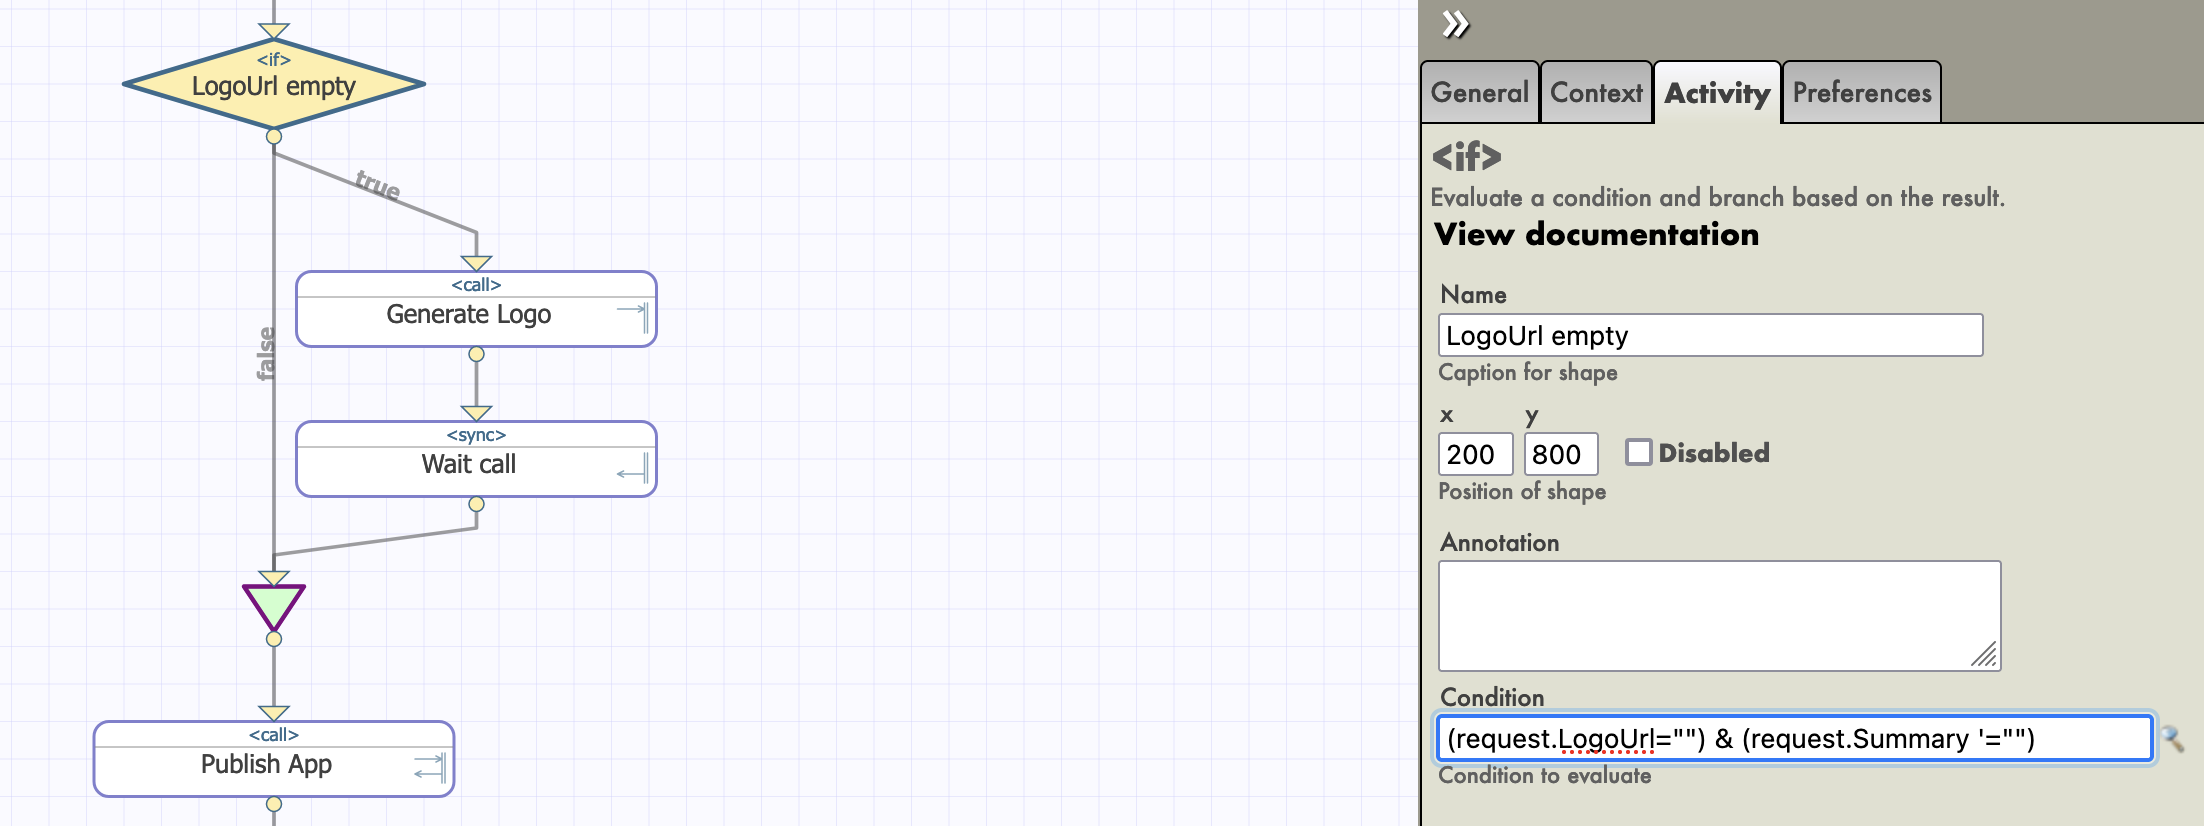The width and height of the screenshot is (2204, 826).
Task: Open the View documentation link
Action: click(x=1596, y=234)
